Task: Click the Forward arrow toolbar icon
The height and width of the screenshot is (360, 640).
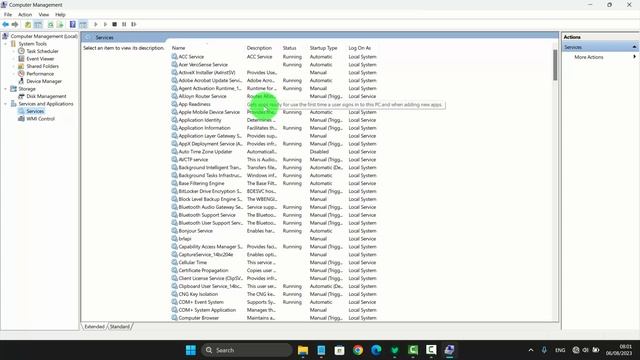Action: [15, 24]
